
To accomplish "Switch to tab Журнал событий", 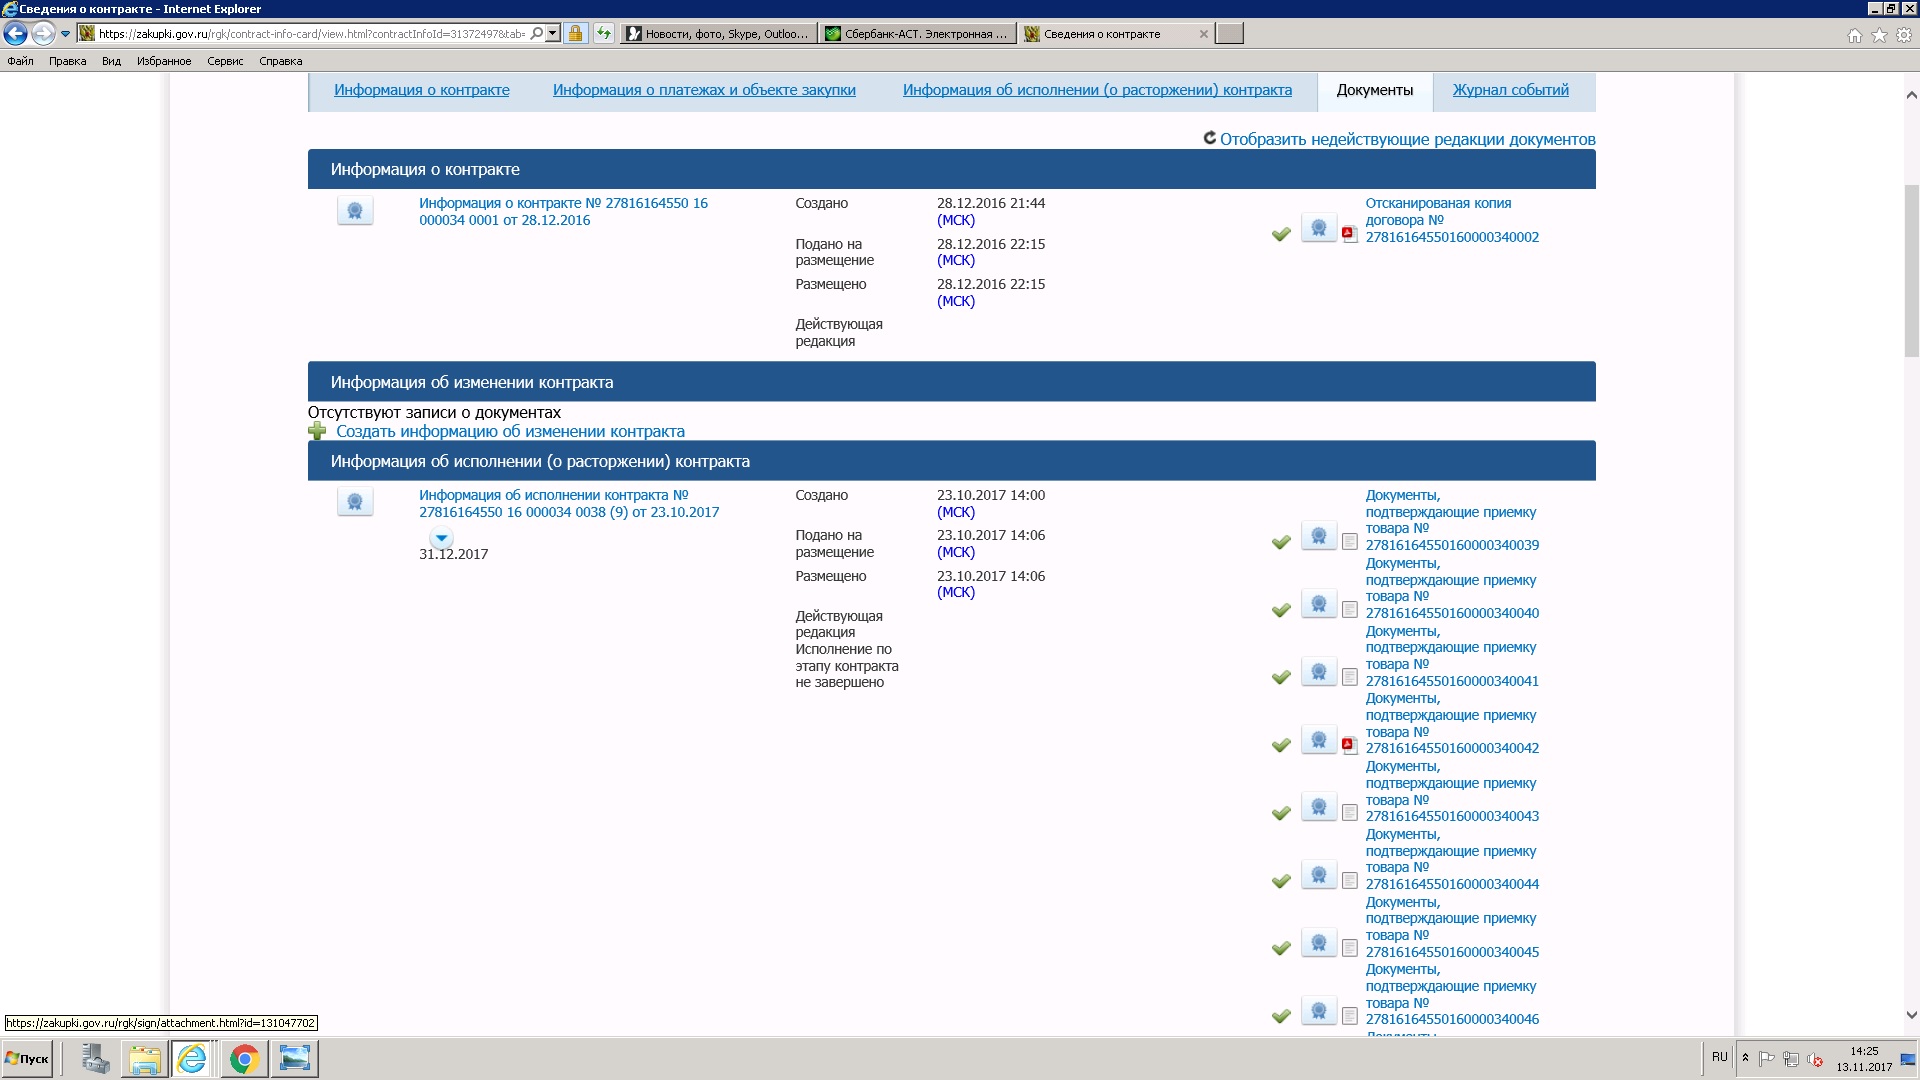I will point(1510,90).
